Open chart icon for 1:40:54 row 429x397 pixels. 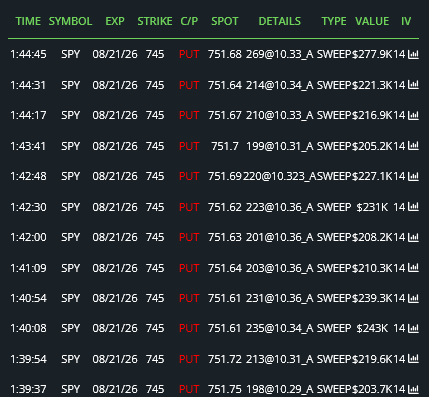[413, 298]
